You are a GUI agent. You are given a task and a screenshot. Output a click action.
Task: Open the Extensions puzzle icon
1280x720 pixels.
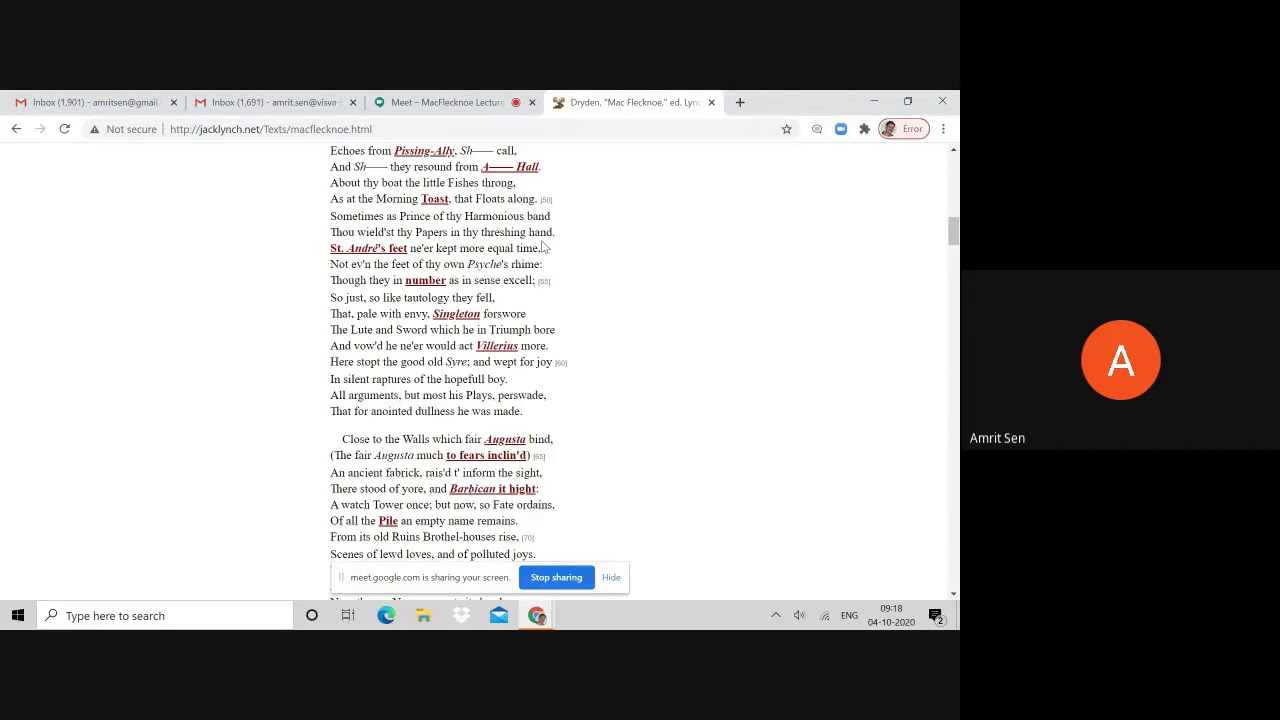865,129
